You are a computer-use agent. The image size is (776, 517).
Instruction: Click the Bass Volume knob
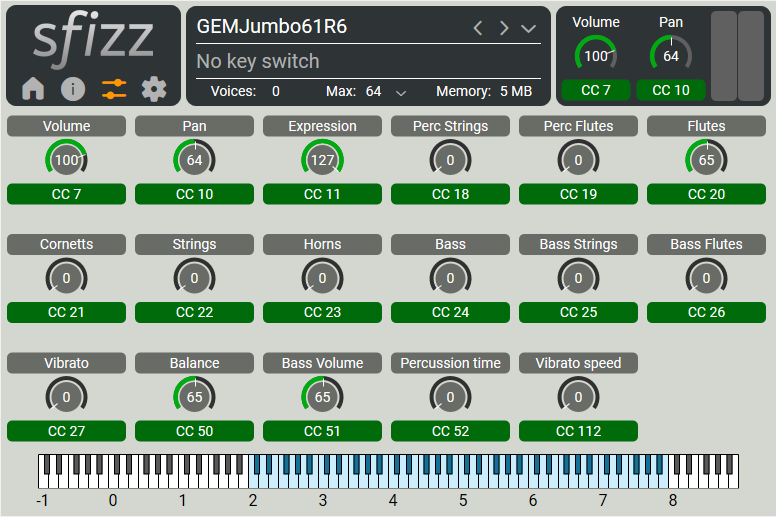coord(322,397)
